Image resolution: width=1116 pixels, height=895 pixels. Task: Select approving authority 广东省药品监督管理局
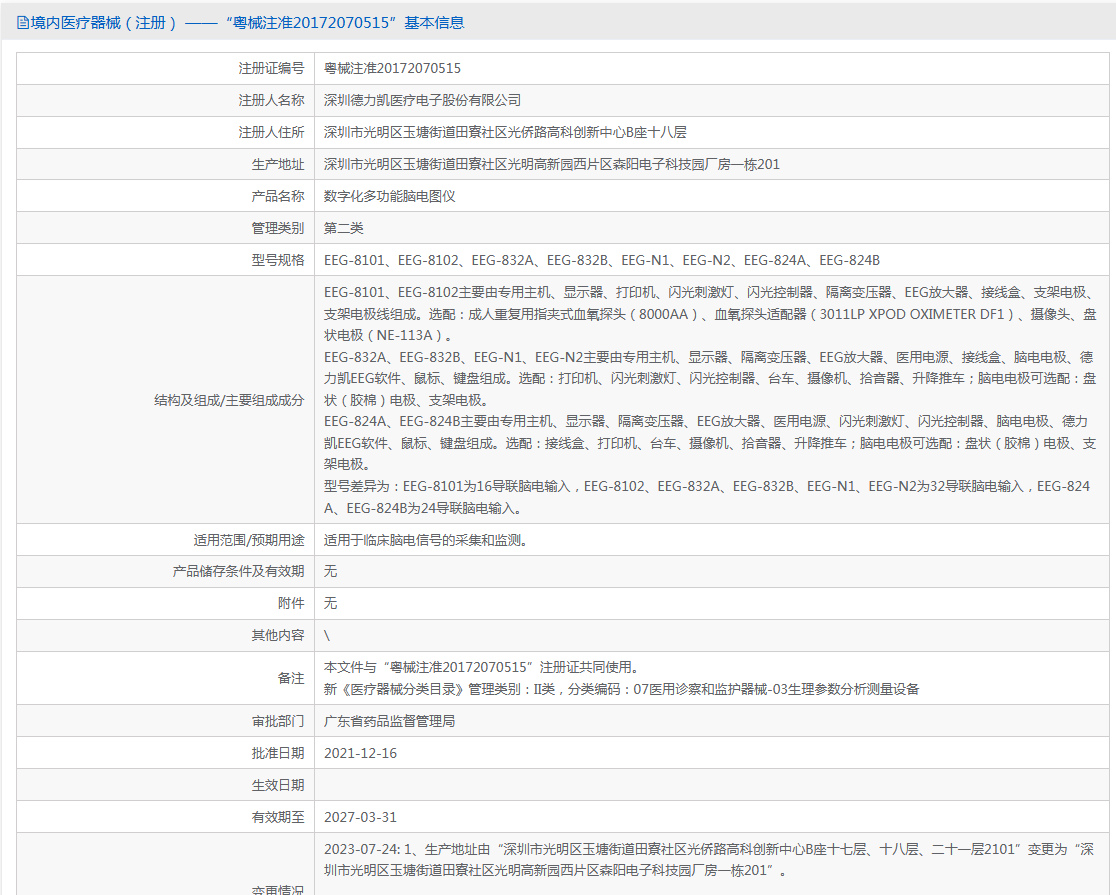pos(389,721)
